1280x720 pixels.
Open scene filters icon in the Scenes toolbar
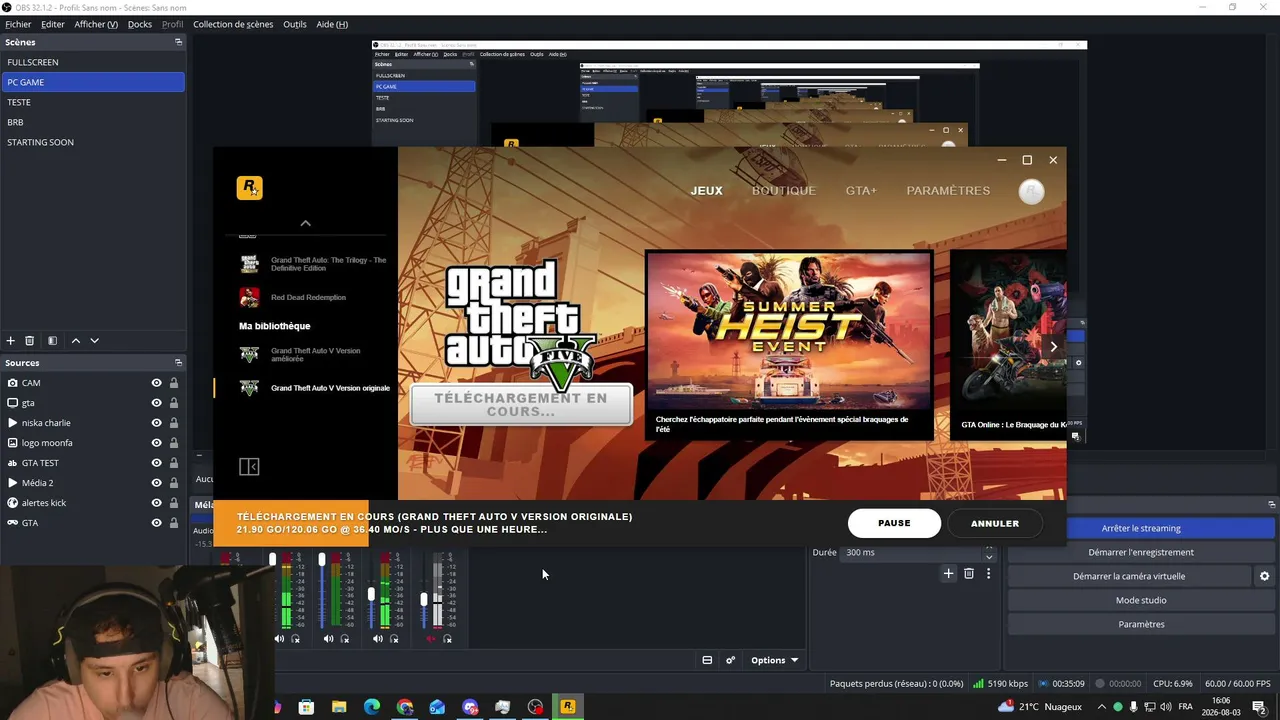(52, 341)
